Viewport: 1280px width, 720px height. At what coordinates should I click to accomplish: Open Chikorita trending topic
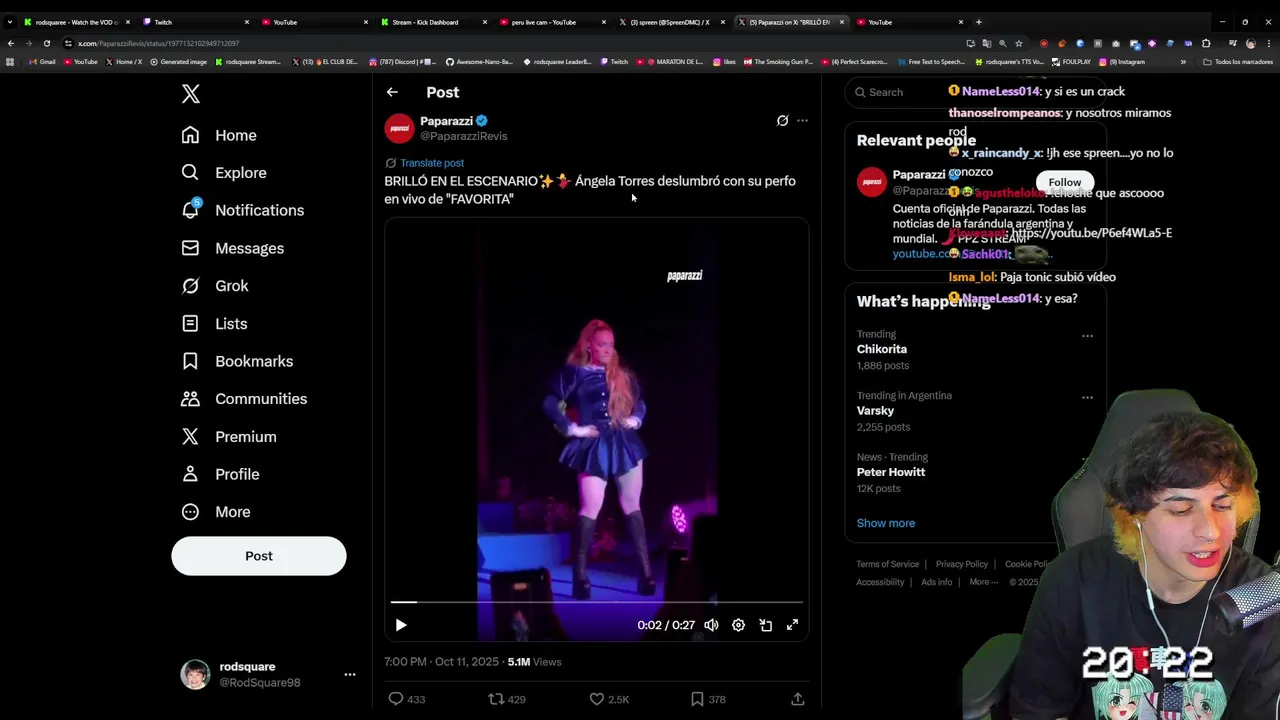[881, 349]
